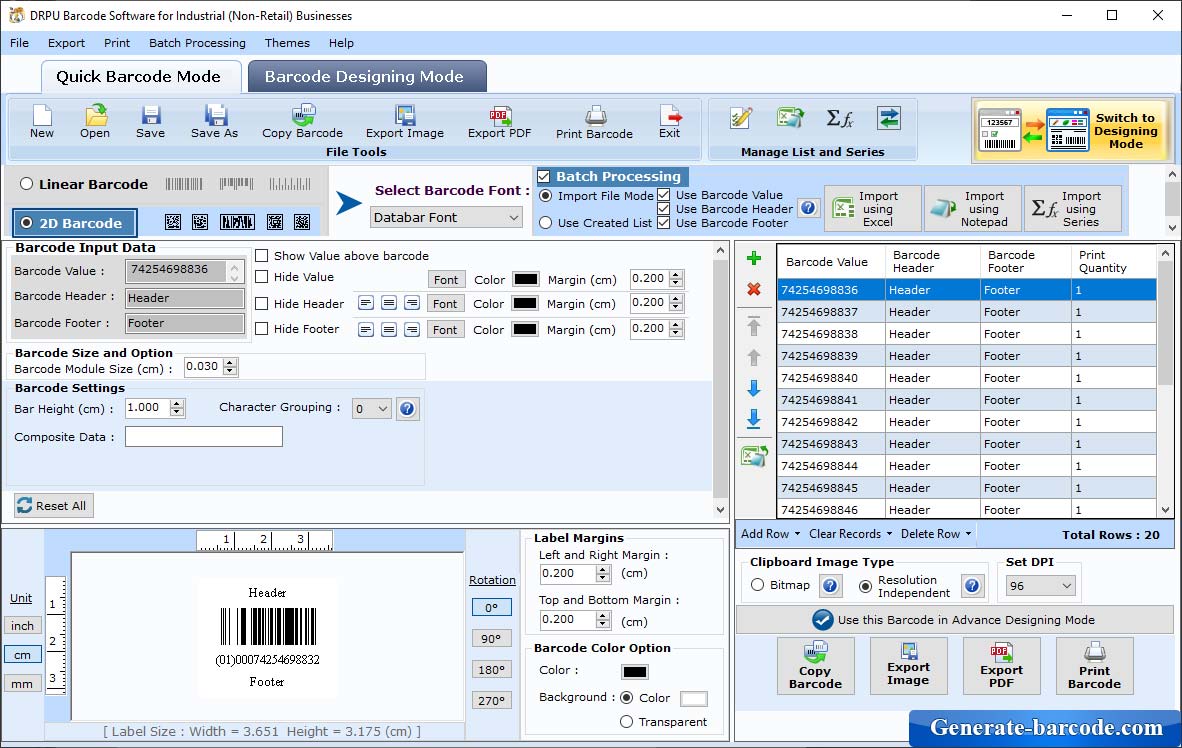Click the Save As icon

click(x=214, y=121)
